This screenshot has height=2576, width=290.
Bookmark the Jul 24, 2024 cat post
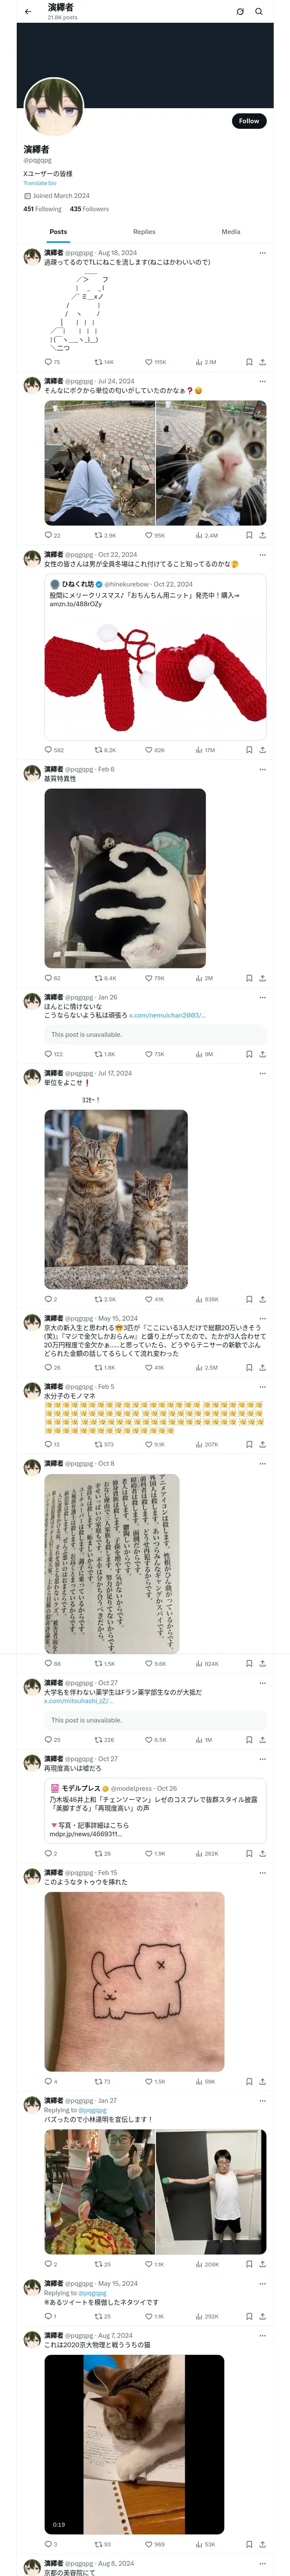pos(249,535)
